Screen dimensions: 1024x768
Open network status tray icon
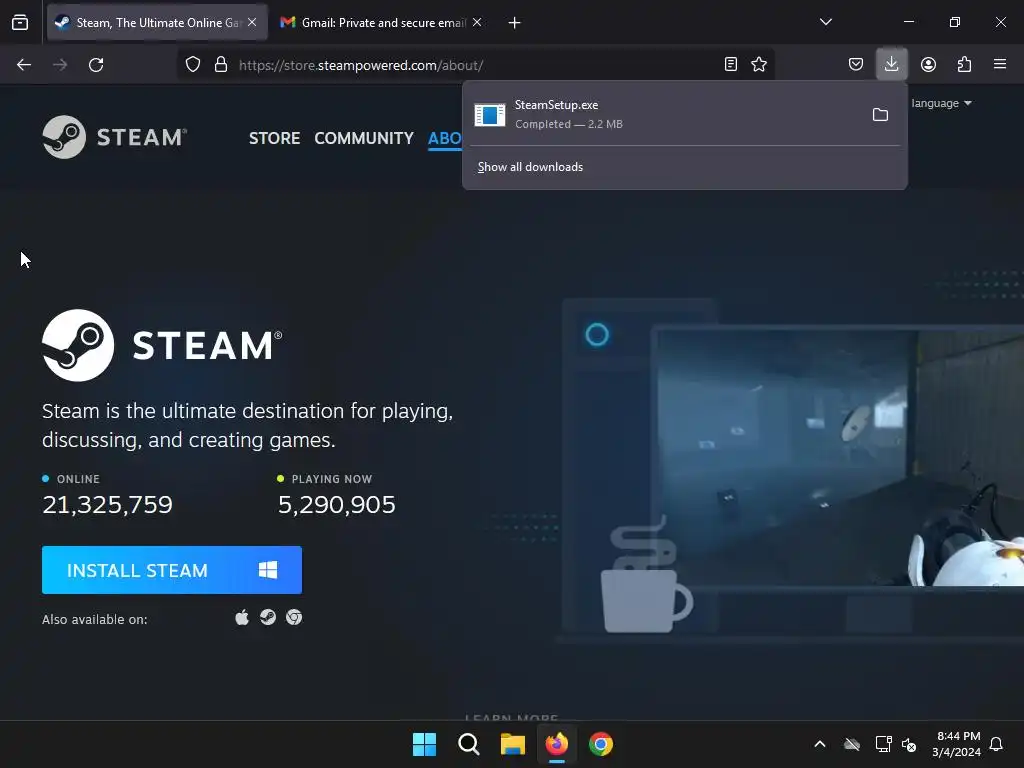[883, 744]
